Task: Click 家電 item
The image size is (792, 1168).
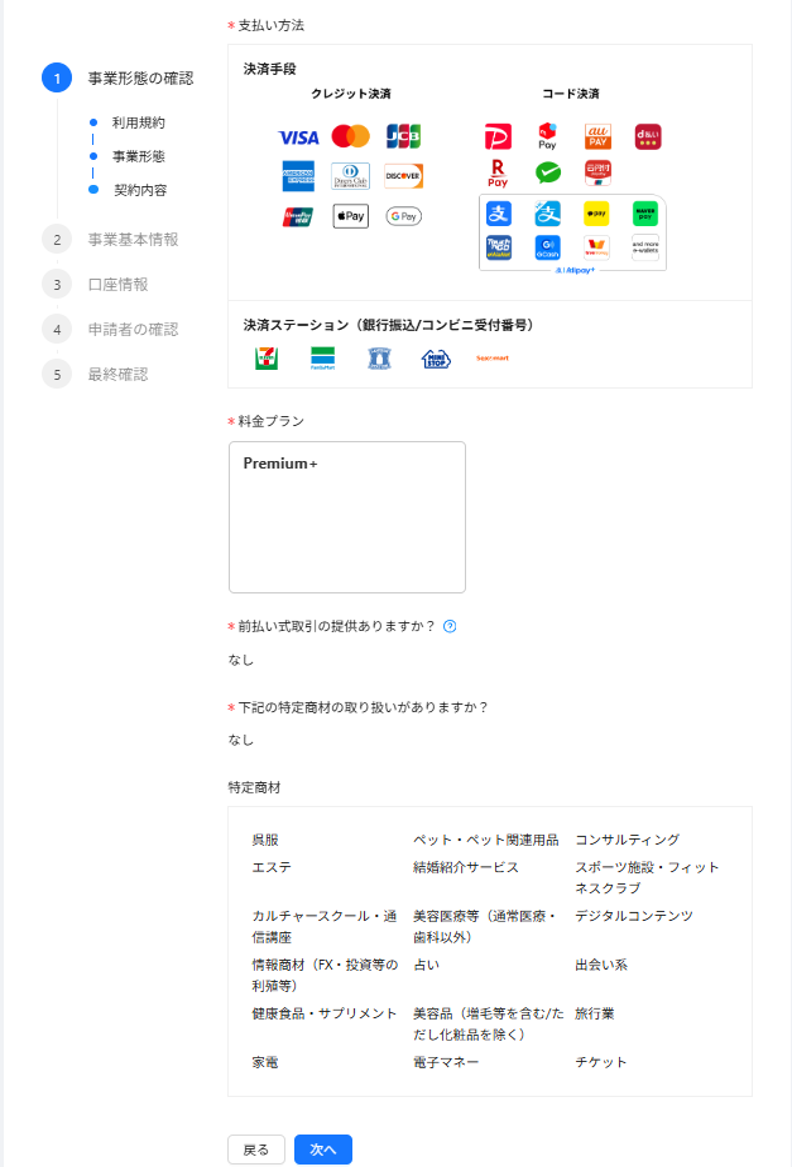Action: (x=265, y=1062)
